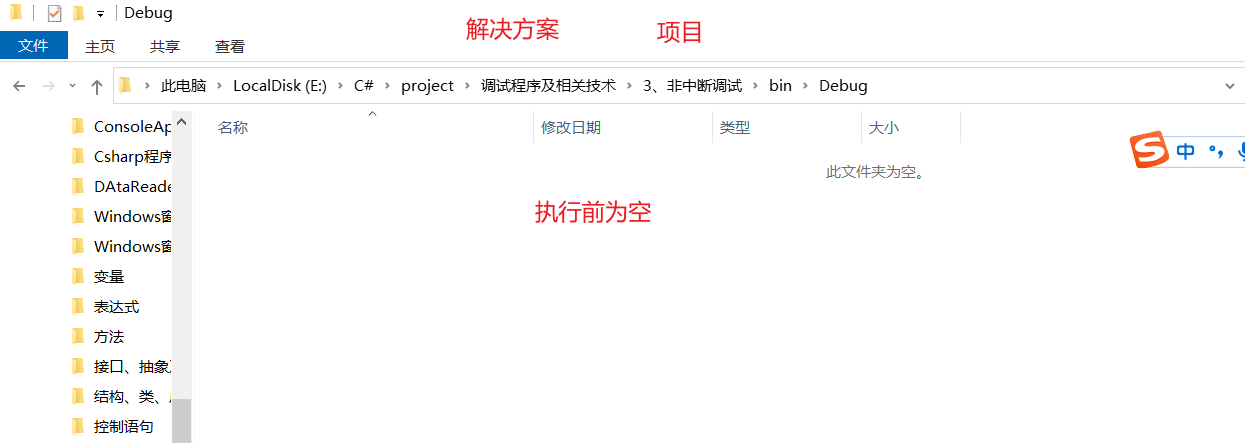
Task: Click folder icon beside 结构、类
Action: [78, 396]
